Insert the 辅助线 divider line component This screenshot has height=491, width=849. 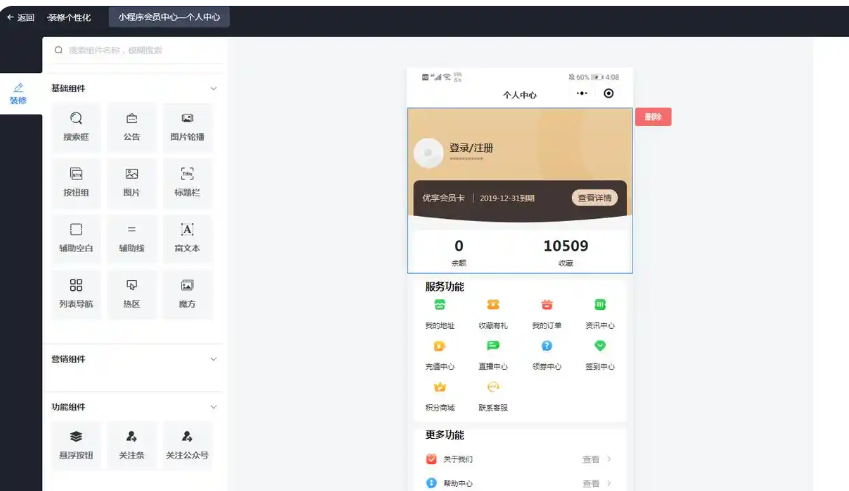point(132,238)
